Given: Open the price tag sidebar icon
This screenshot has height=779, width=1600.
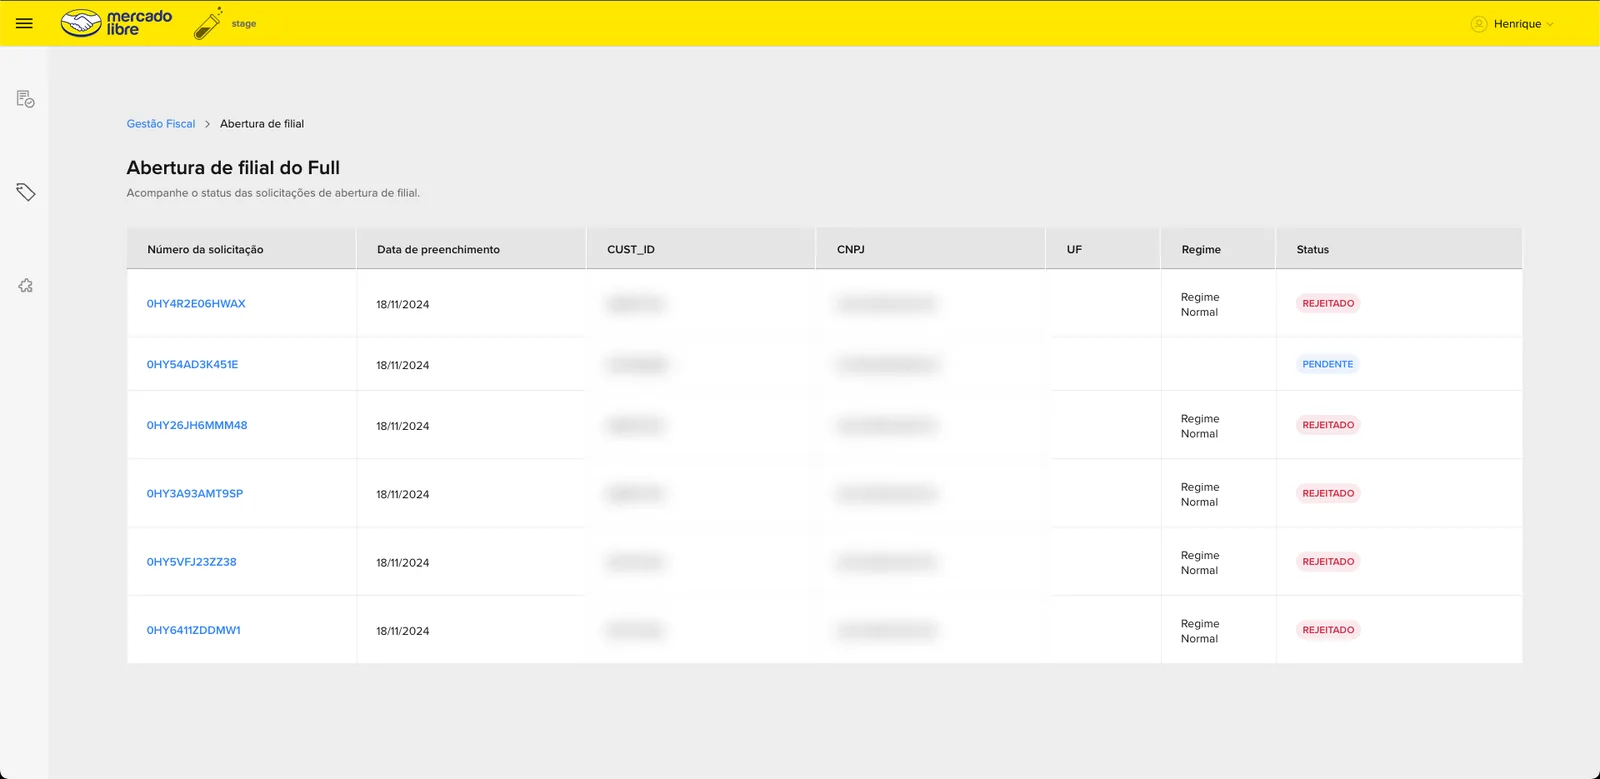Looking at the screenshot, I should click(x=25, y=192).
